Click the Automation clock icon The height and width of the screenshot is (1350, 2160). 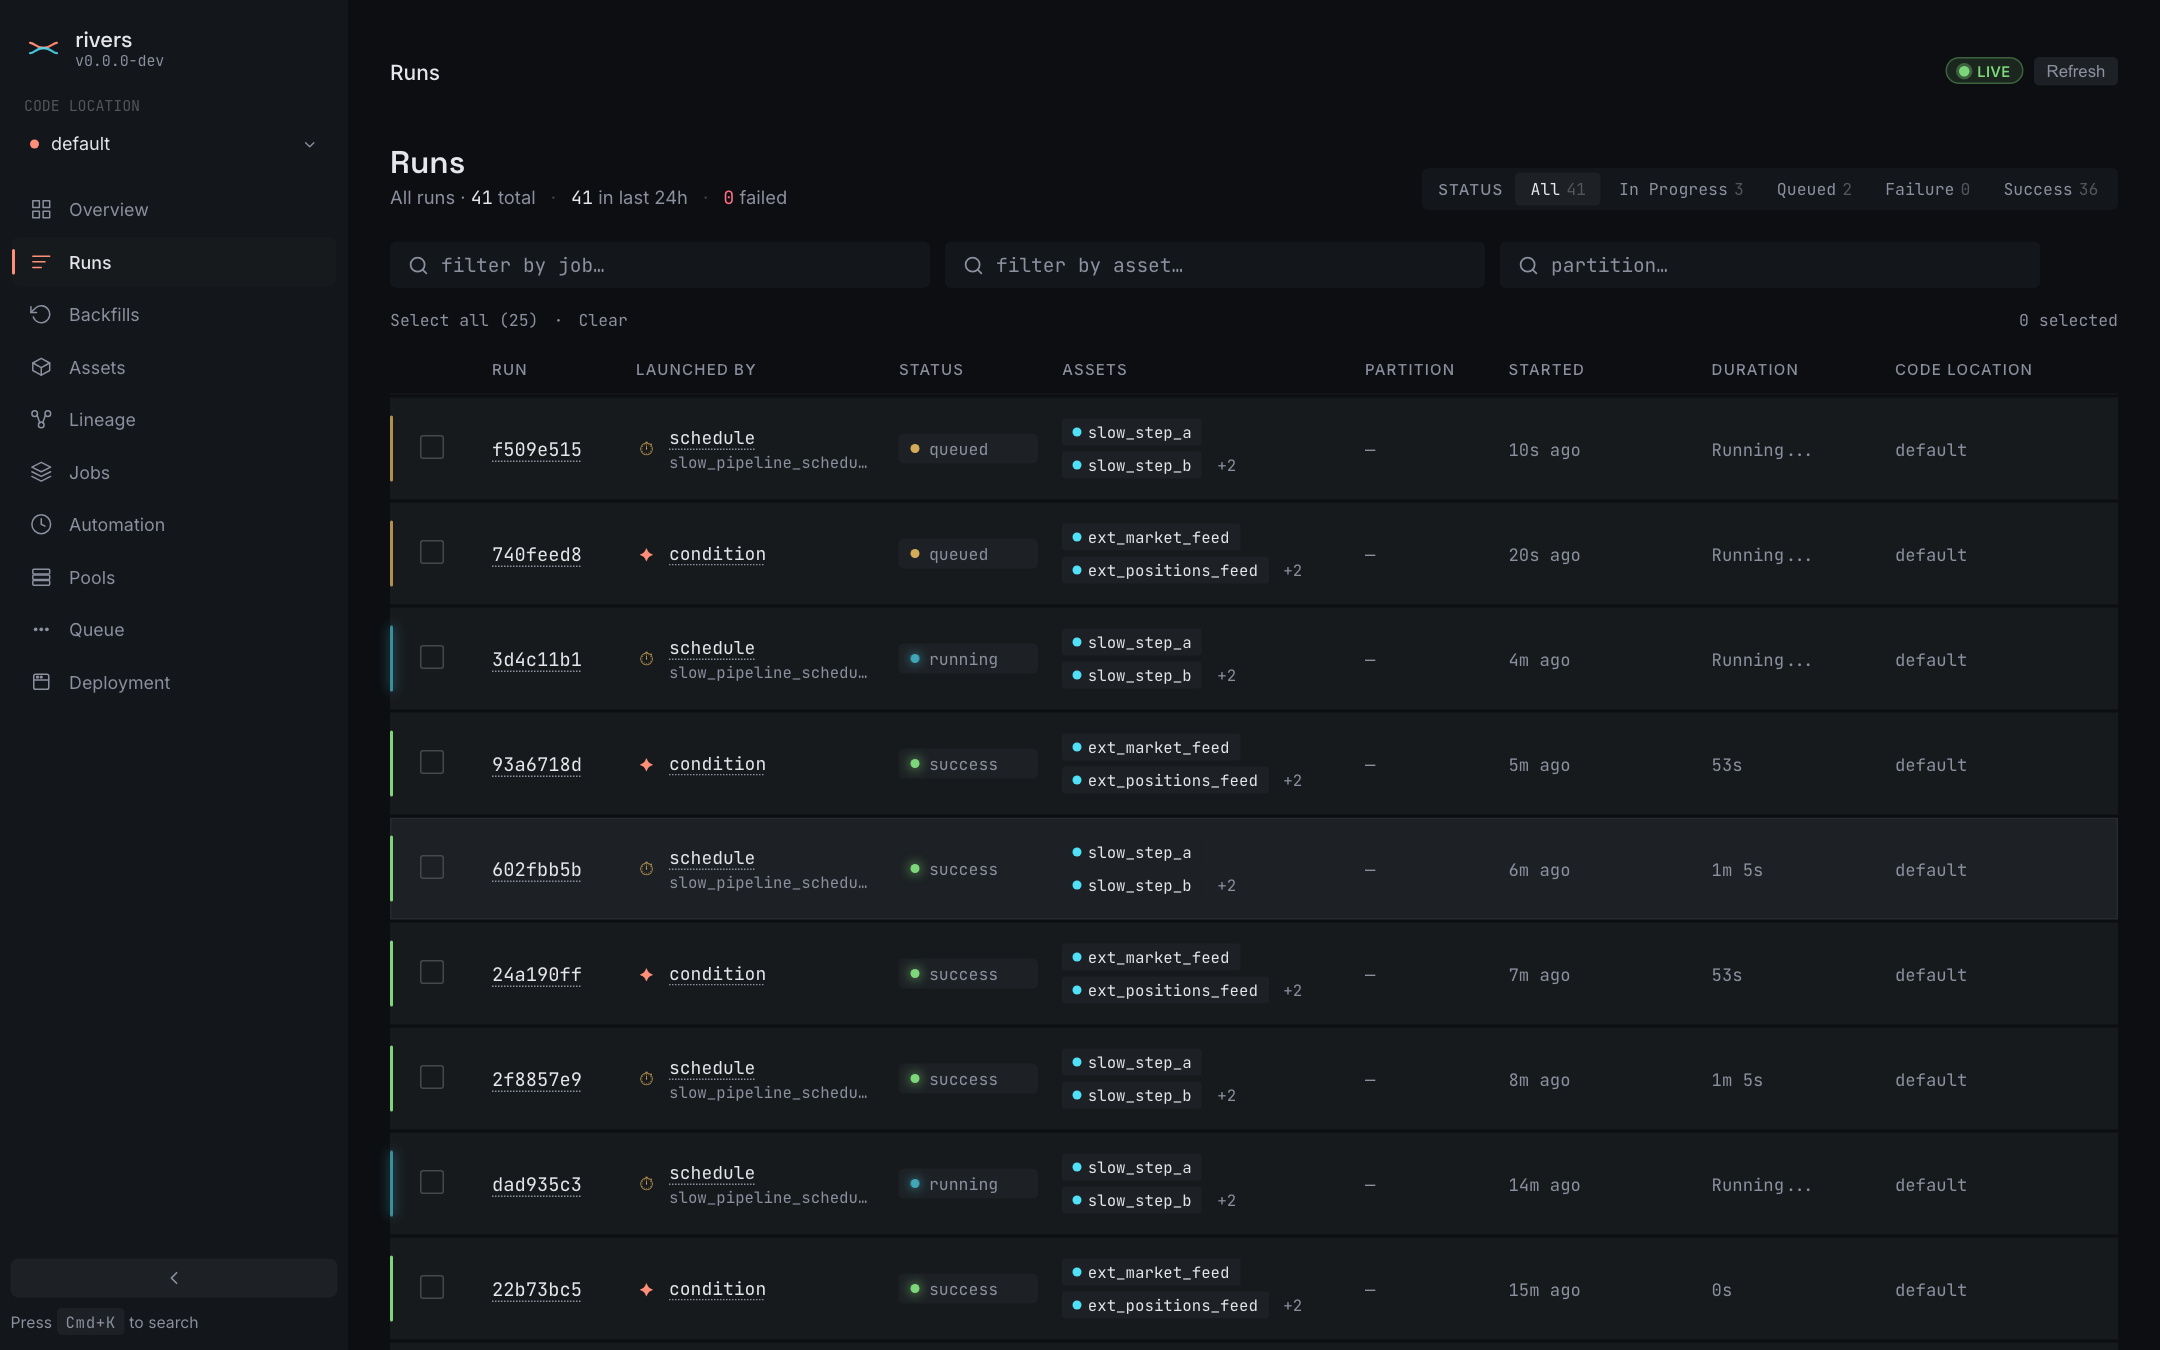(41, 525)
